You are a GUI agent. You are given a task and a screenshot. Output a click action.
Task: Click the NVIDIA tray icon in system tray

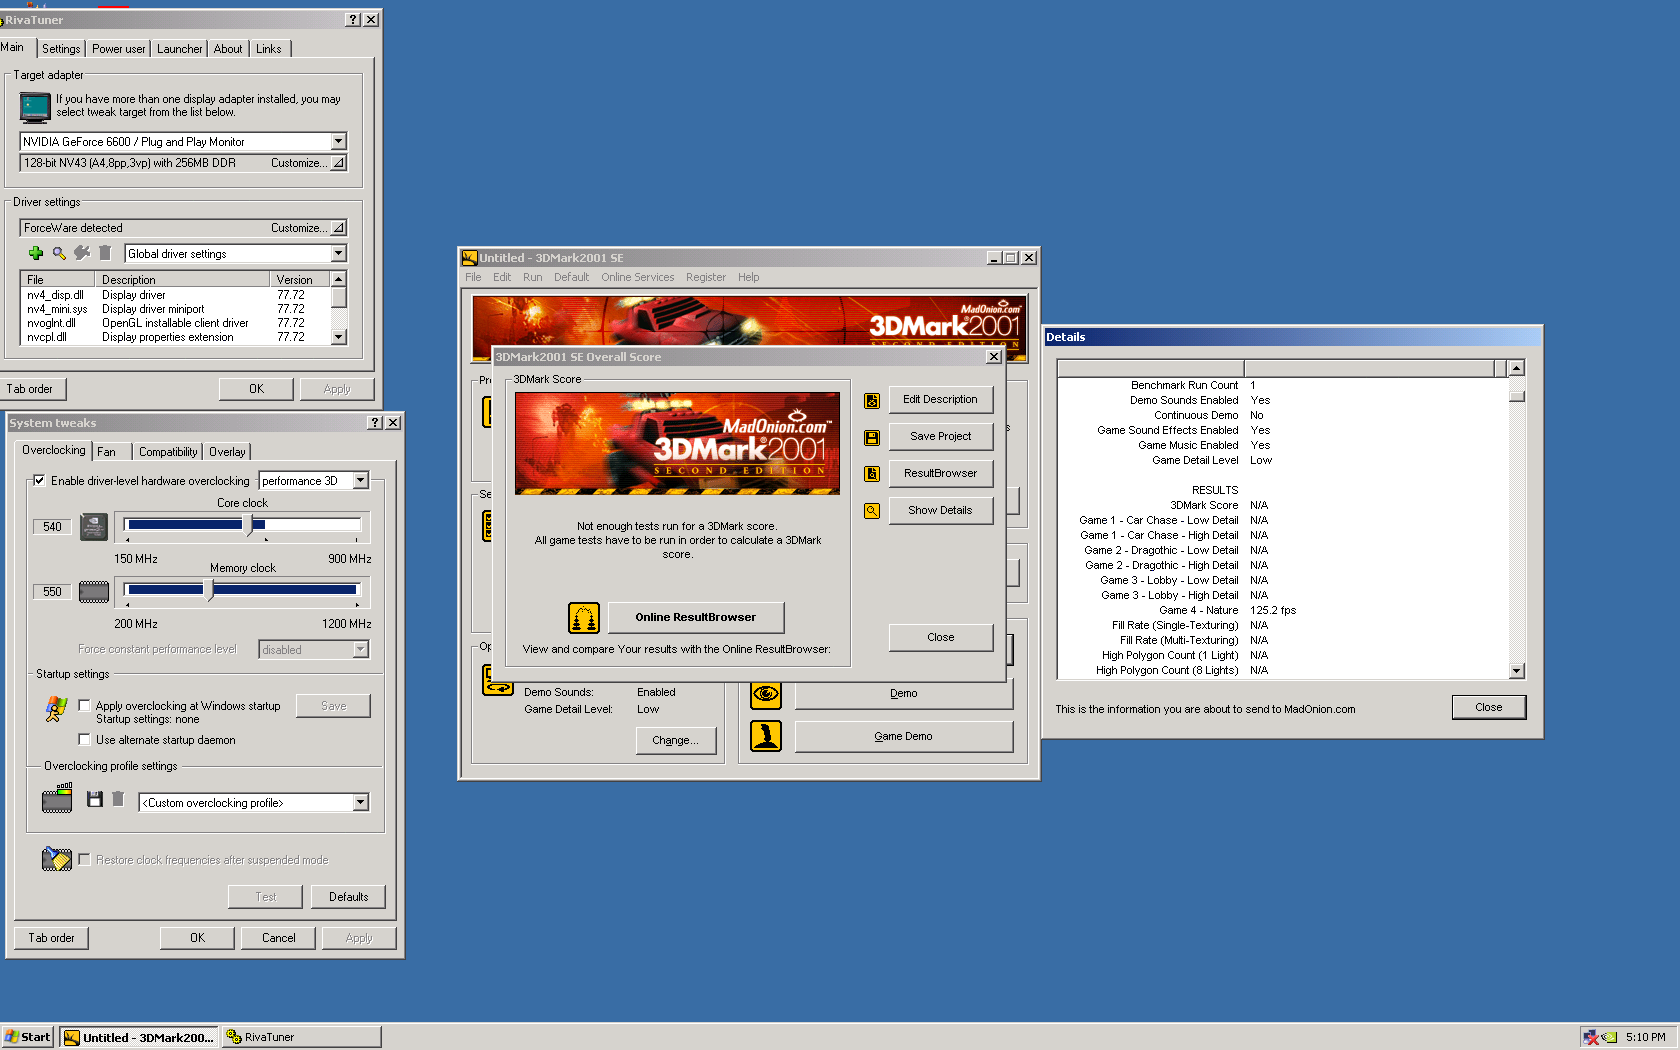click(x=1609, y=1037)
